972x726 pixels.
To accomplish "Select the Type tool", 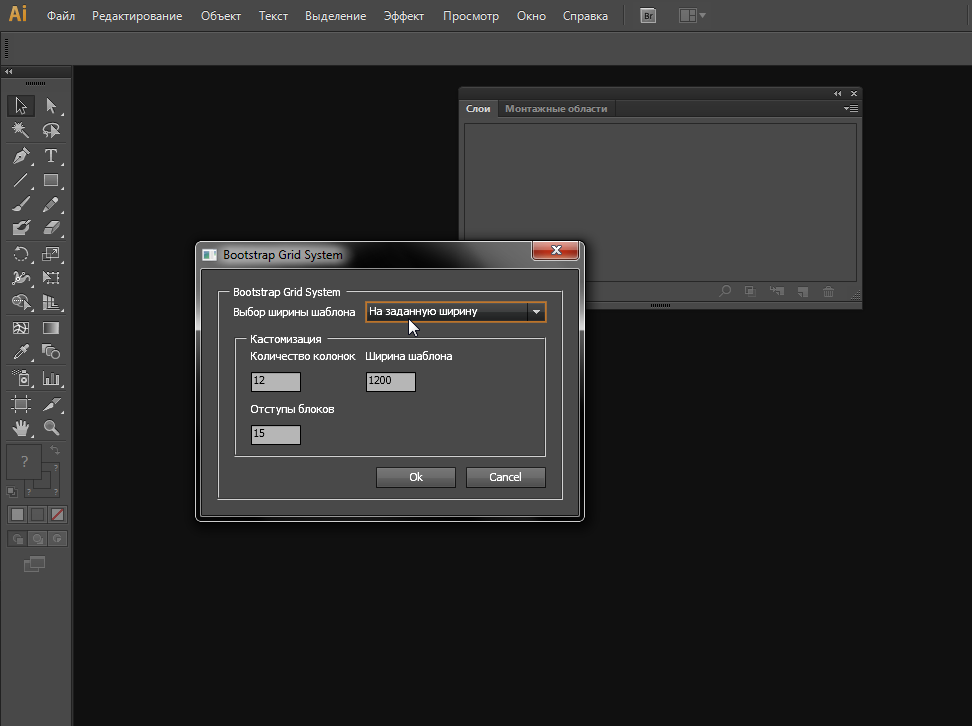I will coord(50,157).
